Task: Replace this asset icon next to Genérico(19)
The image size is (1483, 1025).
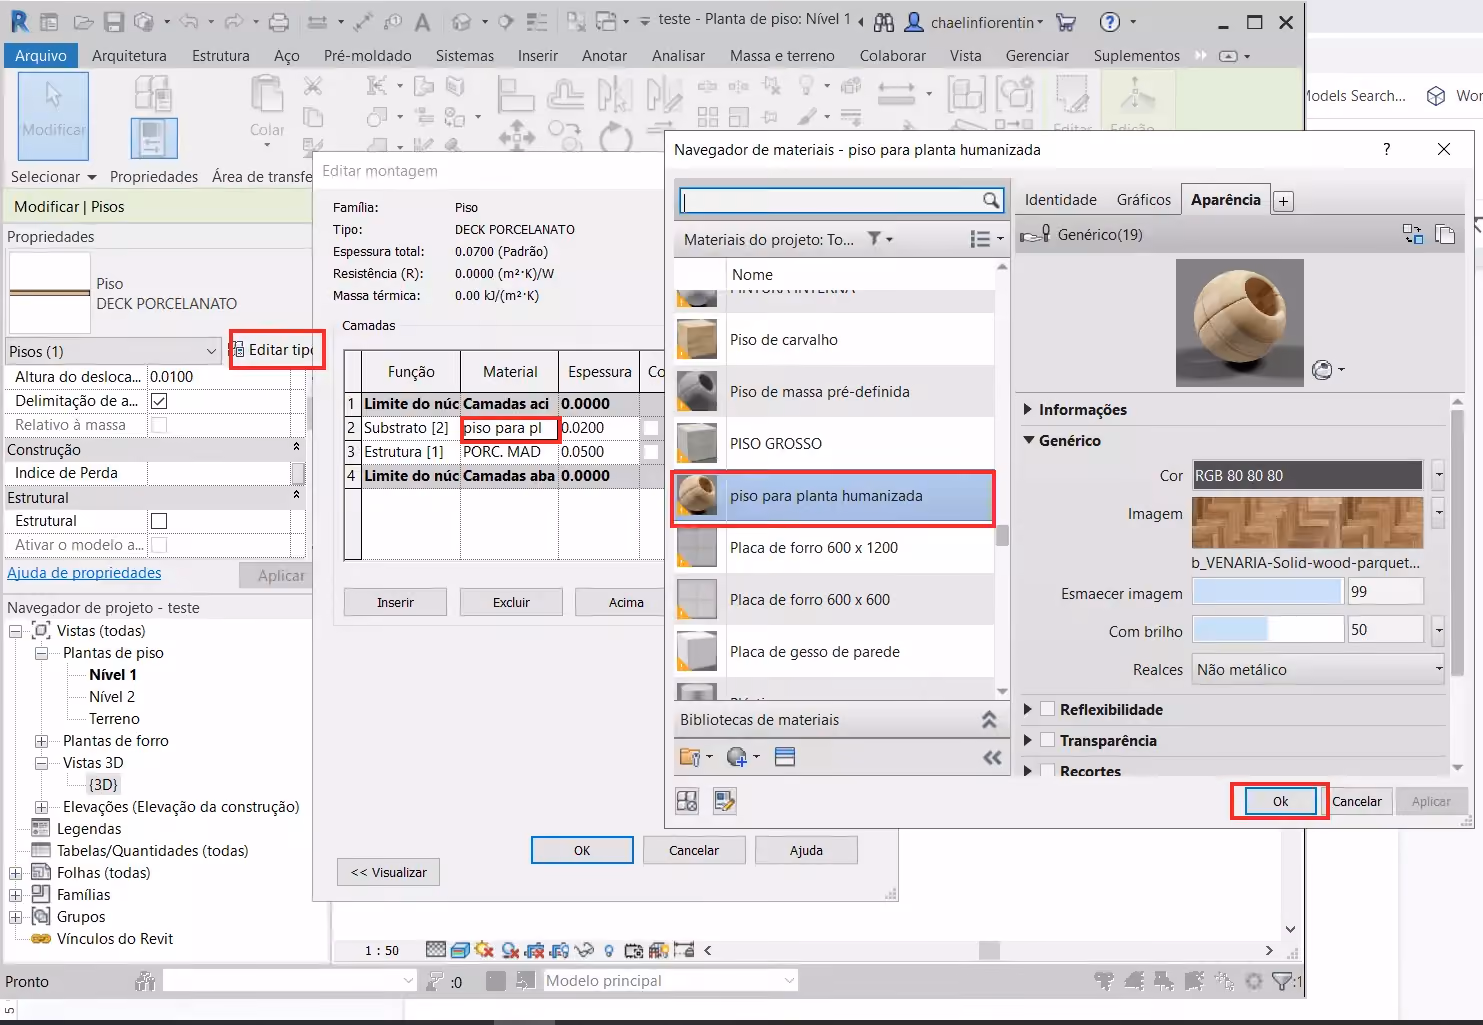Action: [x=1412, y=234]
